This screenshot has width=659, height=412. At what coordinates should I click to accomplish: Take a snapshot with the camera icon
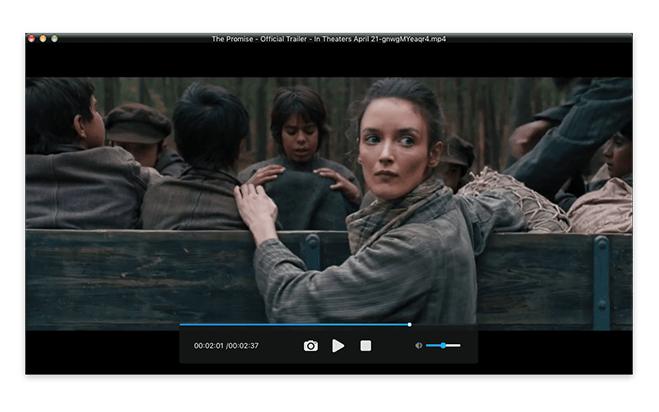point(311,346)
